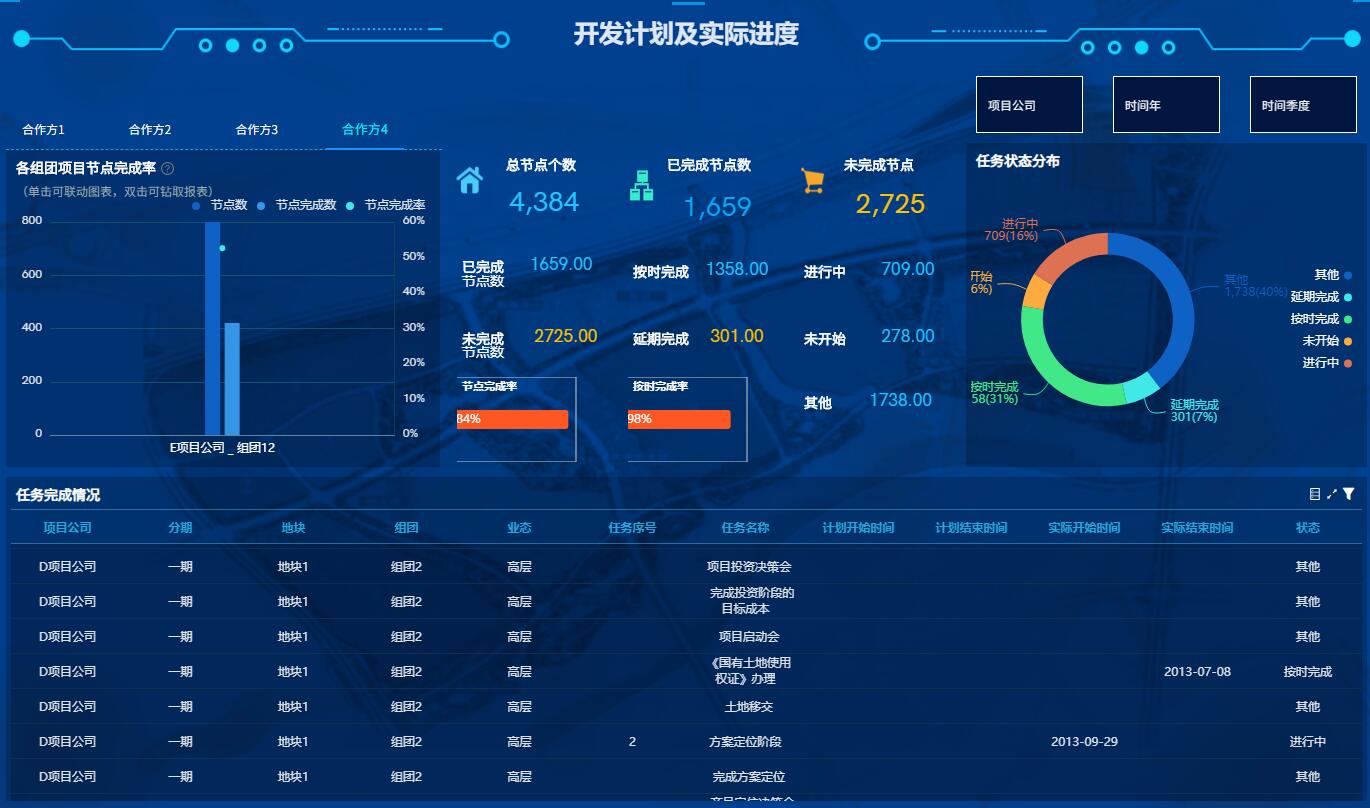This screenshot has height=808, width=1370.
Task: Open the 时间年 filter selector
Action: 1166,104
